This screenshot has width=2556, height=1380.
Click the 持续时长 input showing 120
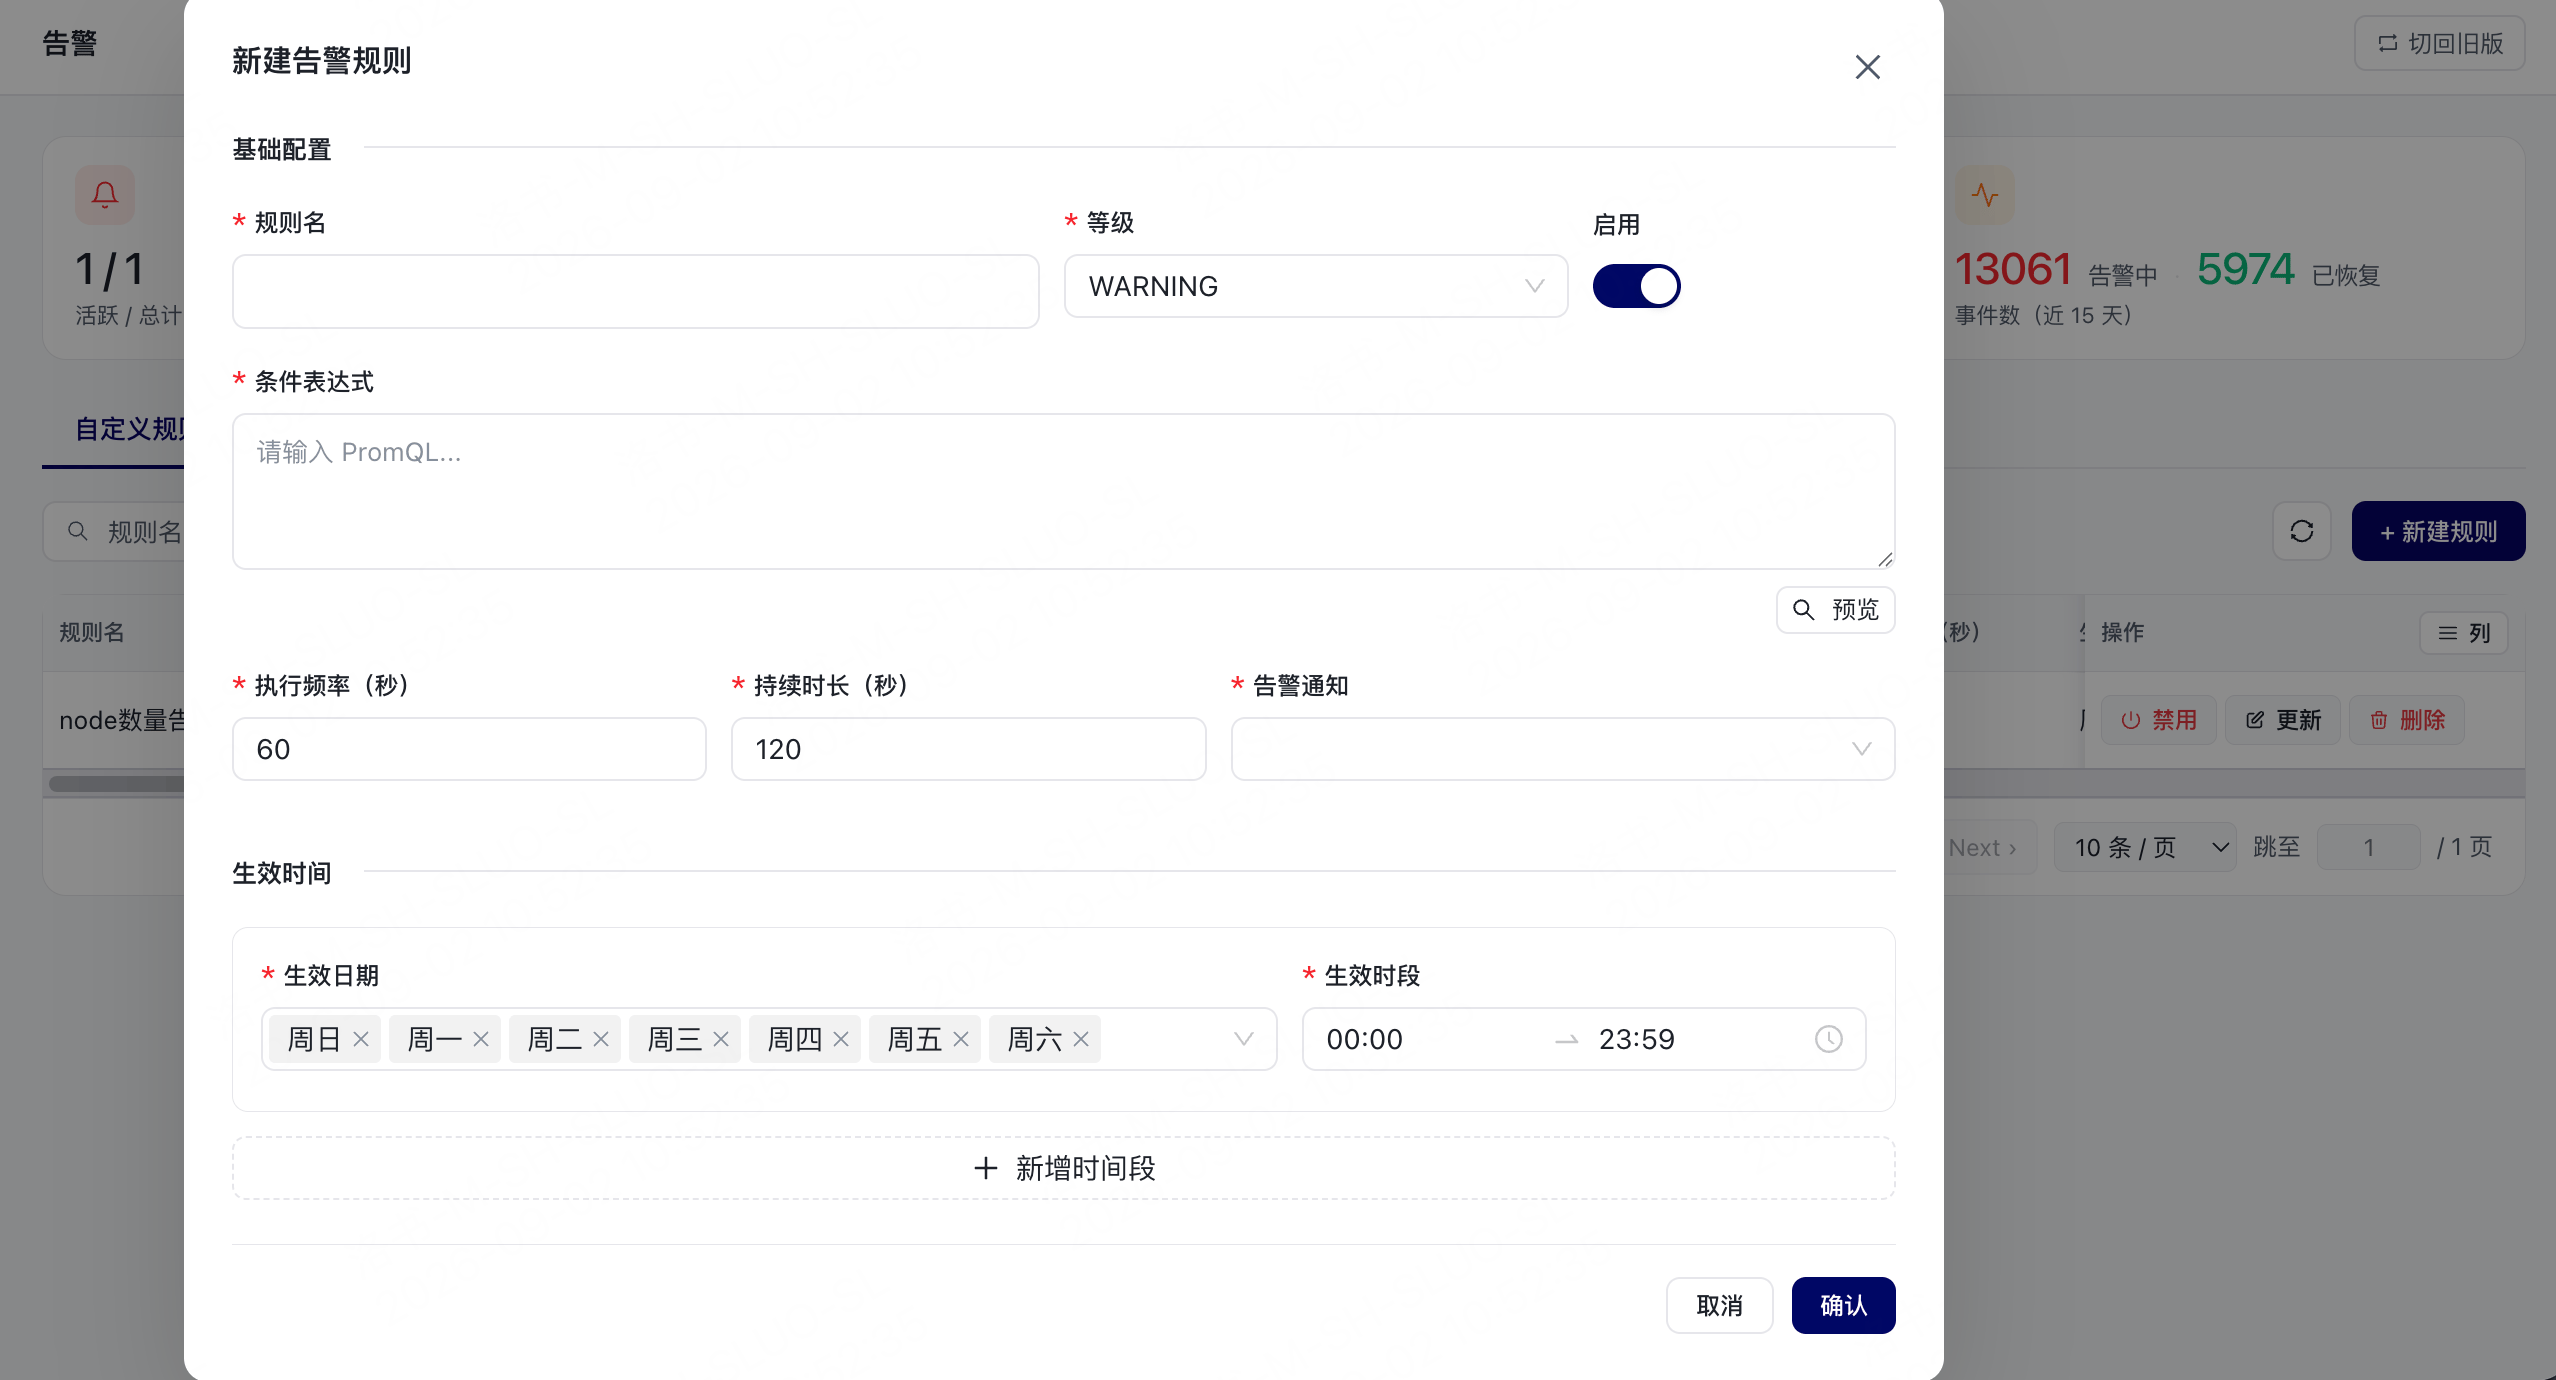coord(968,749)
